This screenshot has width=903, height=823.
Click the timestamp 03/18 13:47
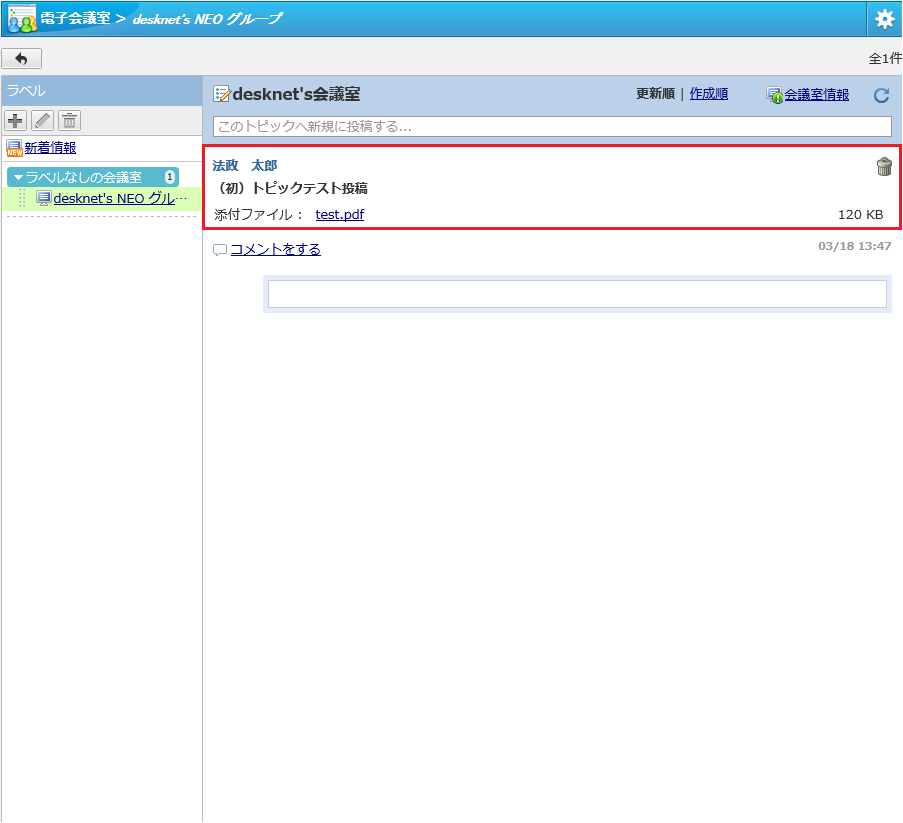pos(855,246)
